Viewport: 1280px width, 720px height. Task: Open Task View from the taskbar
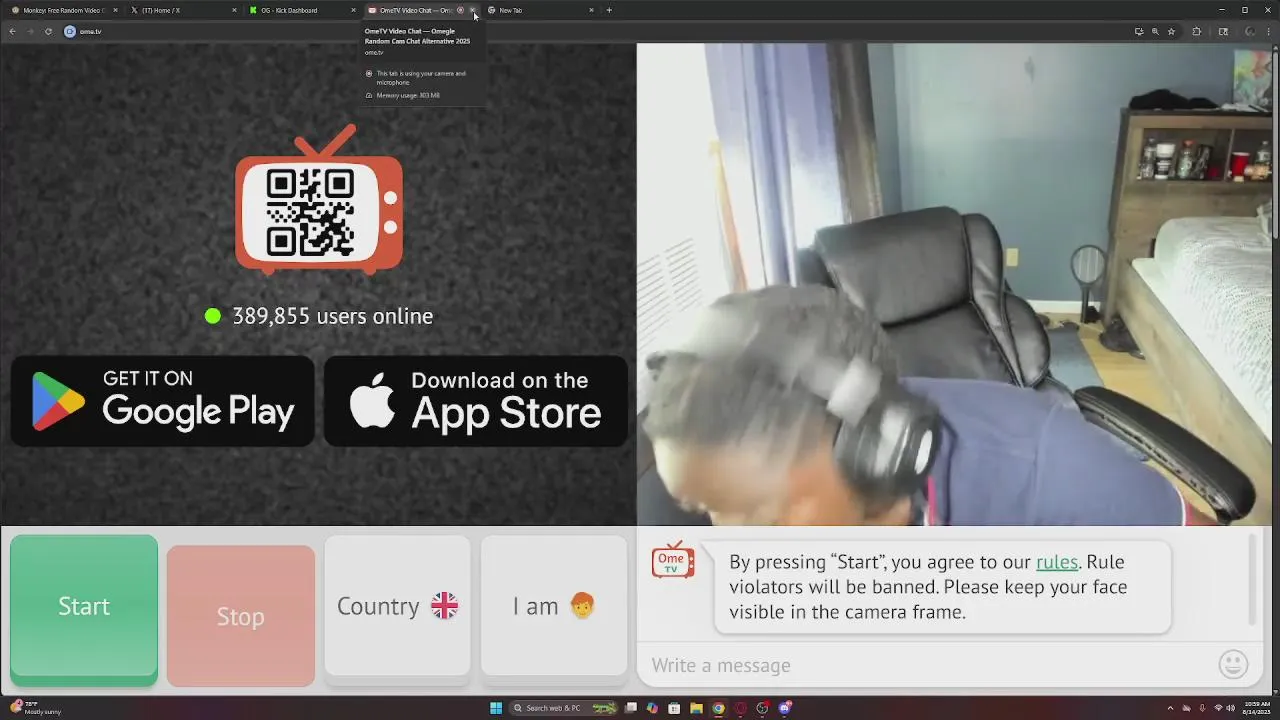[x=631, y=708]
